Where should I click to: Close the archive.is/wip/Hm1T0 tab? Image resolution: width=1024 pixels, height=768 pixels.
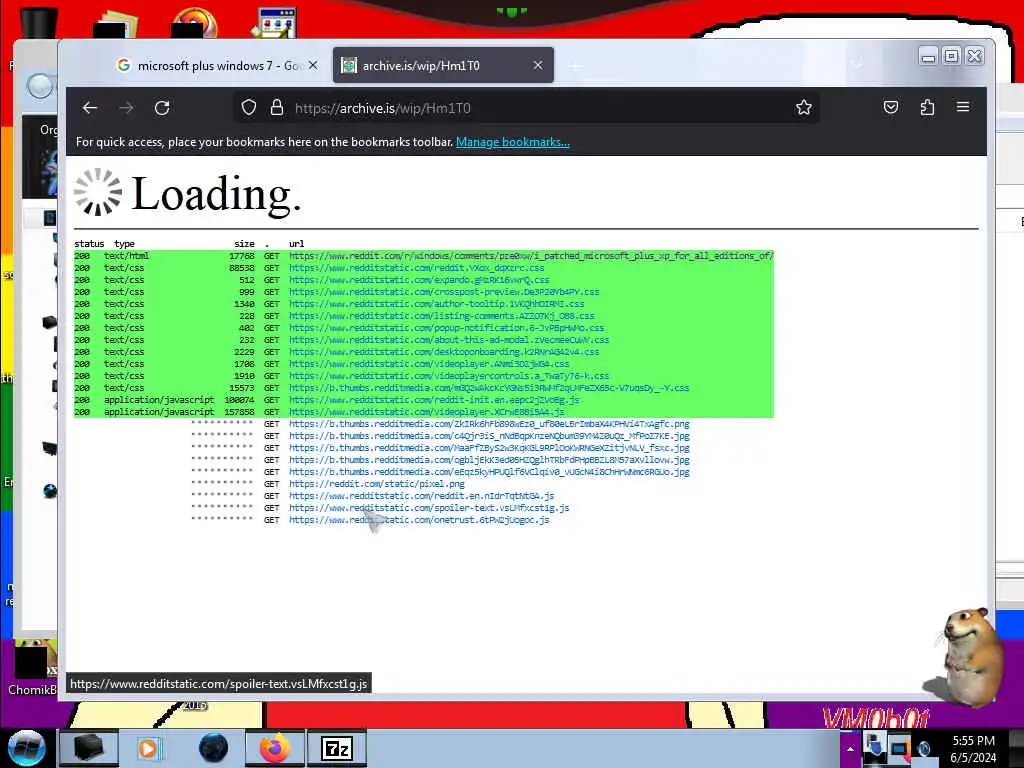click(x=538, y=65)
